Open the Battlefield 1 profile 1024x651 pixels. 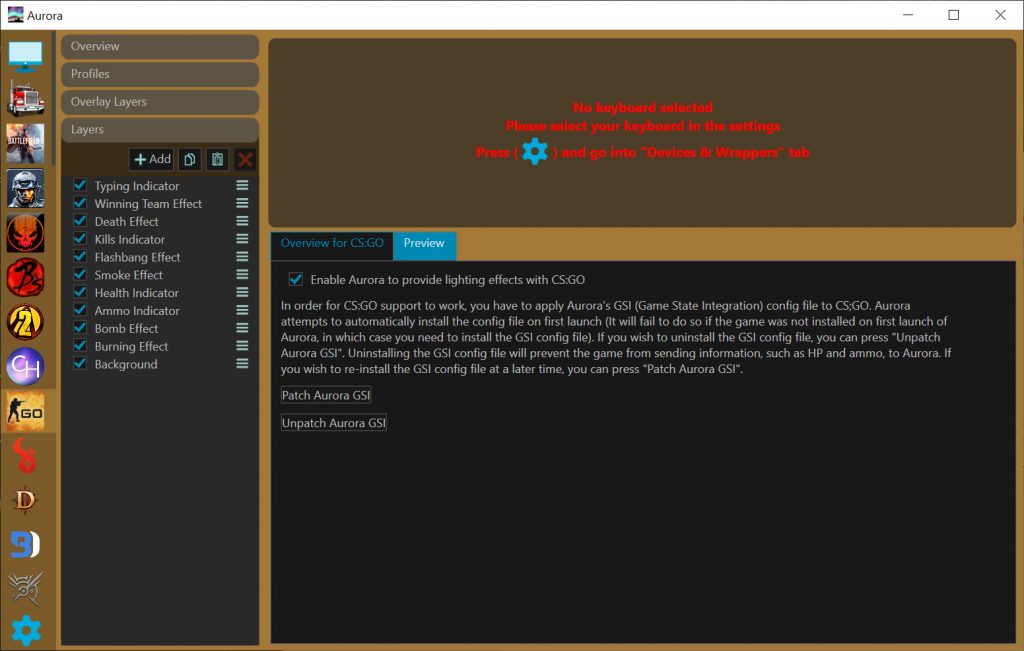25,143
